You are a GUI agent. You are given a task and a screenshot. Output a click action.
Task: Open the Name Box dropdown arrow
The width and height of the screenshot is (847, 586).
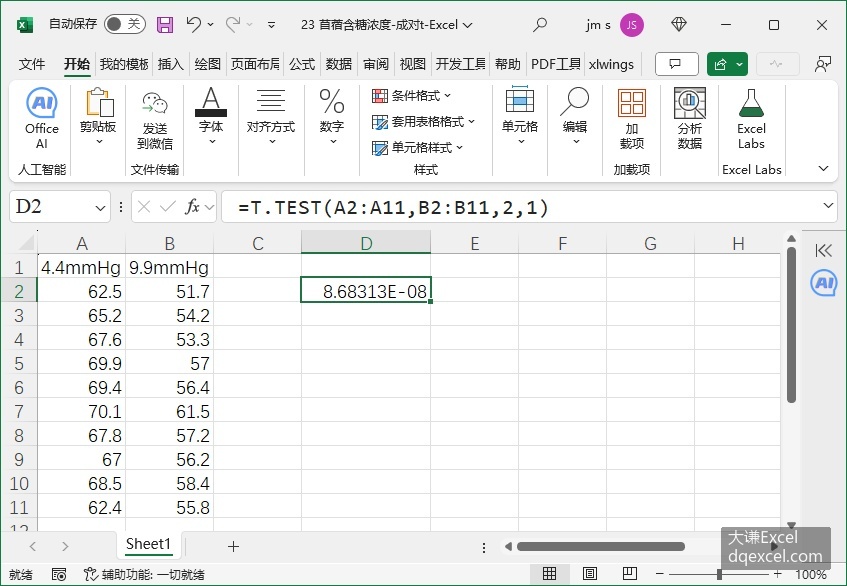click(100, 207)
